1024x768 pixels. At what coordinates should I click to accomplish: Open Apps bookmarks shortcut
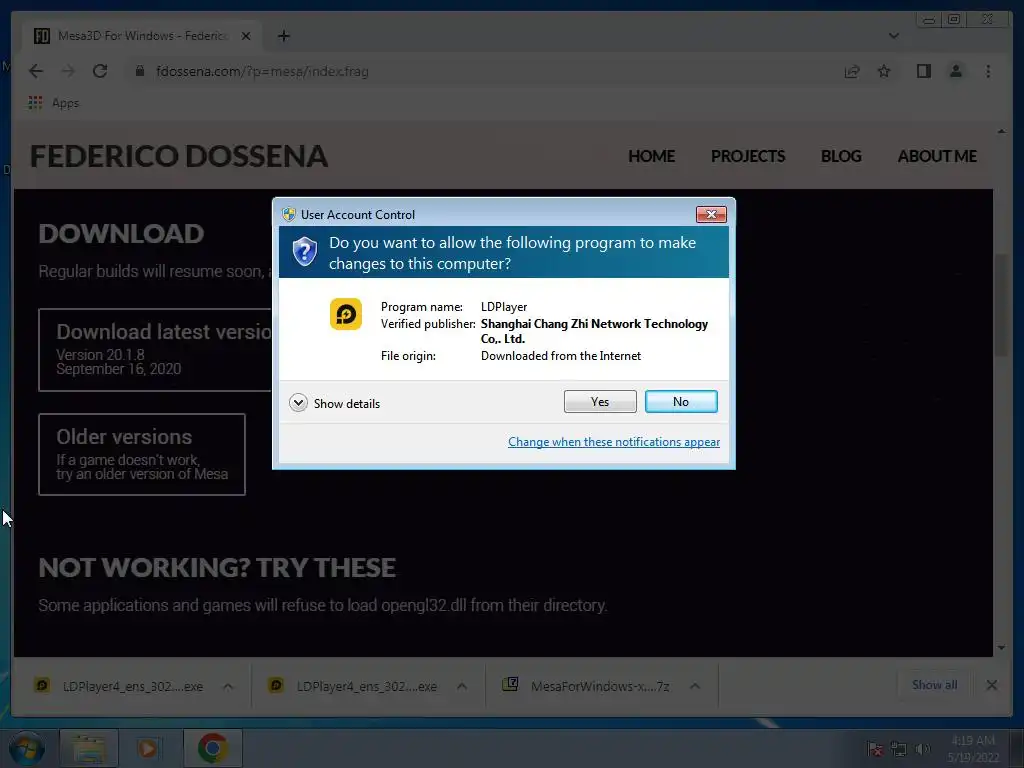(54, 103)
